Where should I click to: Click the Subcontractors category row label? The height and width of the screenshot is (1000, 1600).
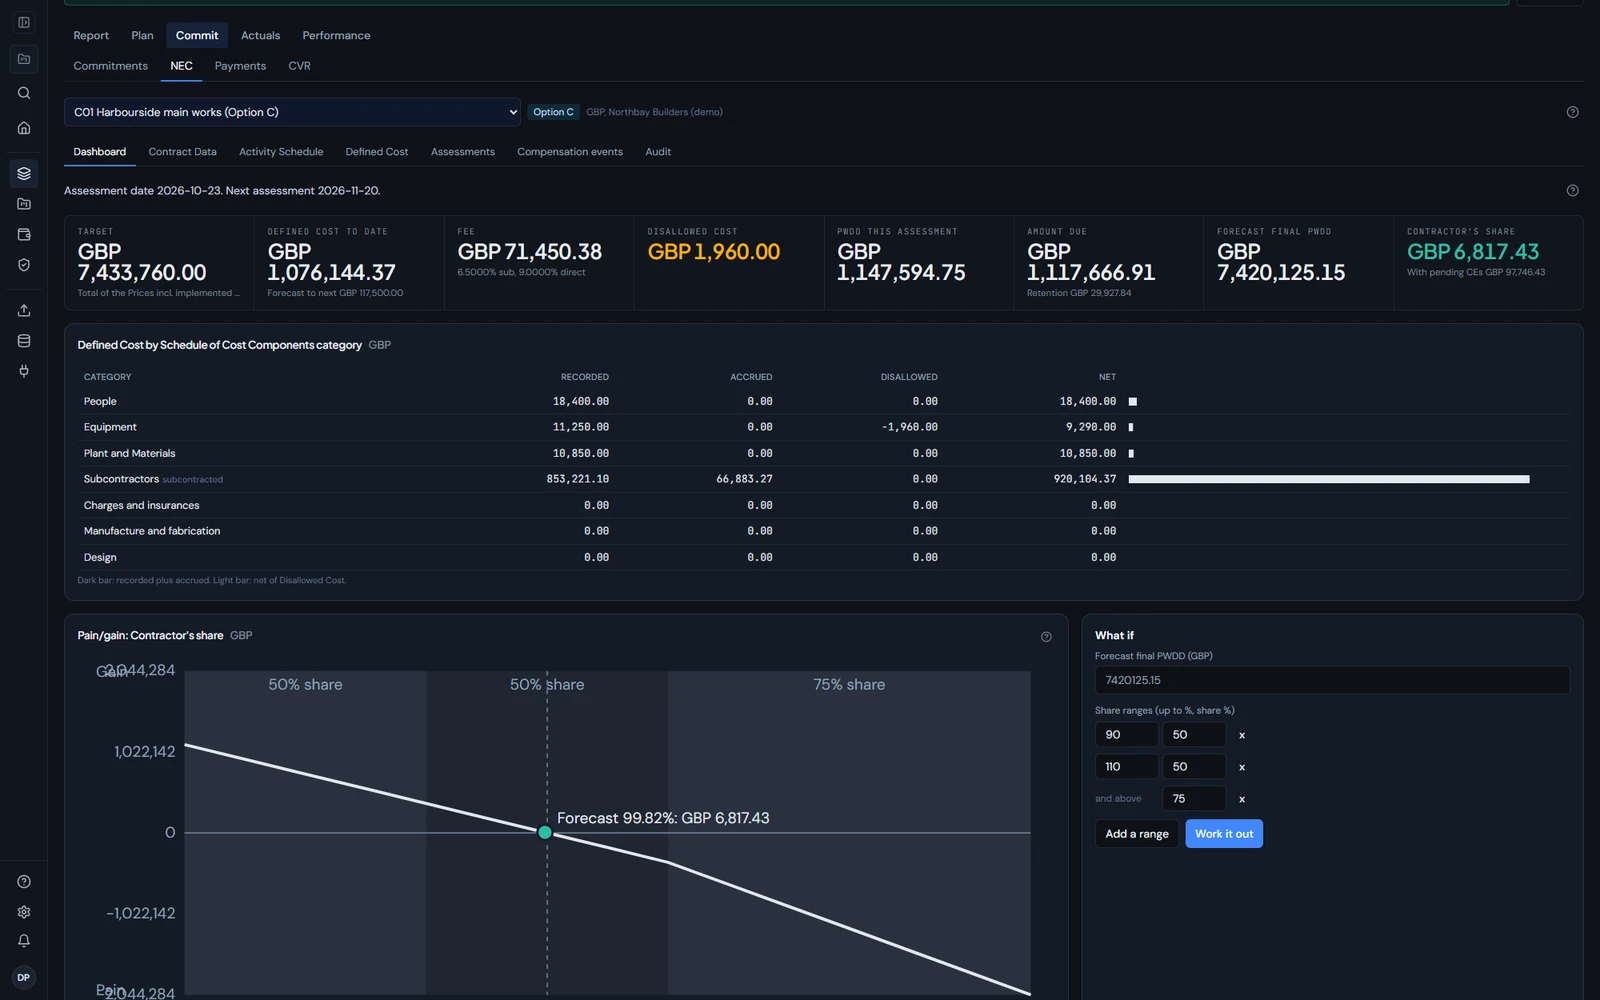click(121, 479)
